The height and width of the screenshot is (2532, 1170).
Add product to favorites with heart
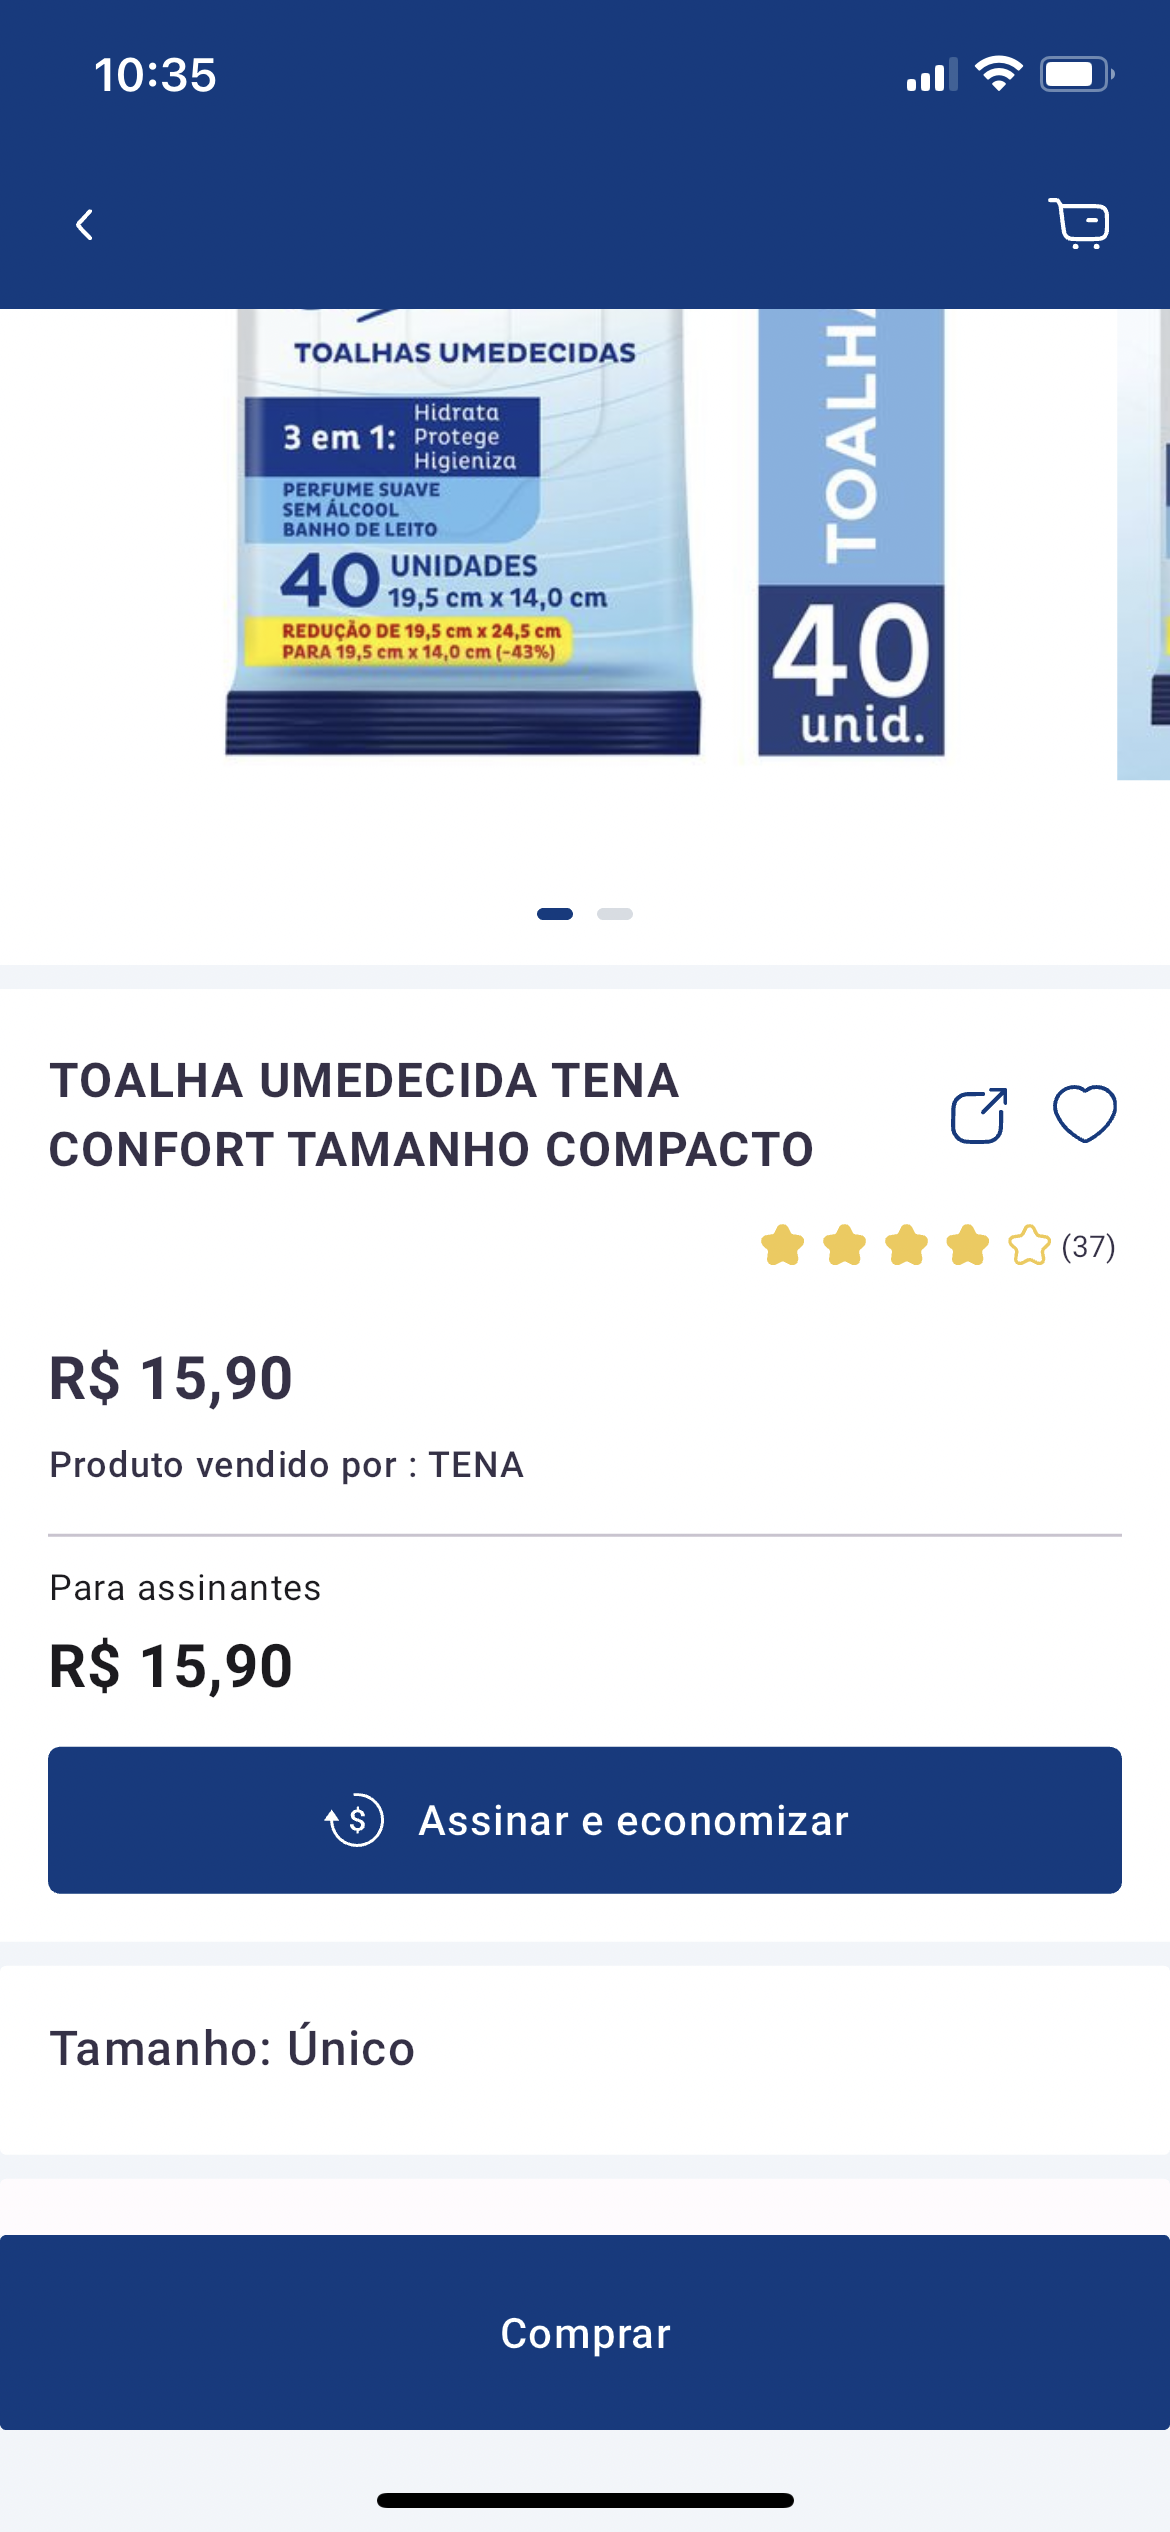[1085, 1113]
